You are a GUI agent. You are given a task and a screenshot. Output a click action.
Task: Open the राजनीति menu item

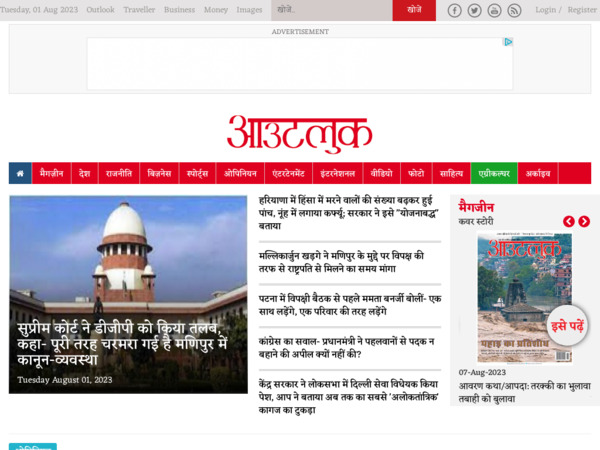coord(119,173)
